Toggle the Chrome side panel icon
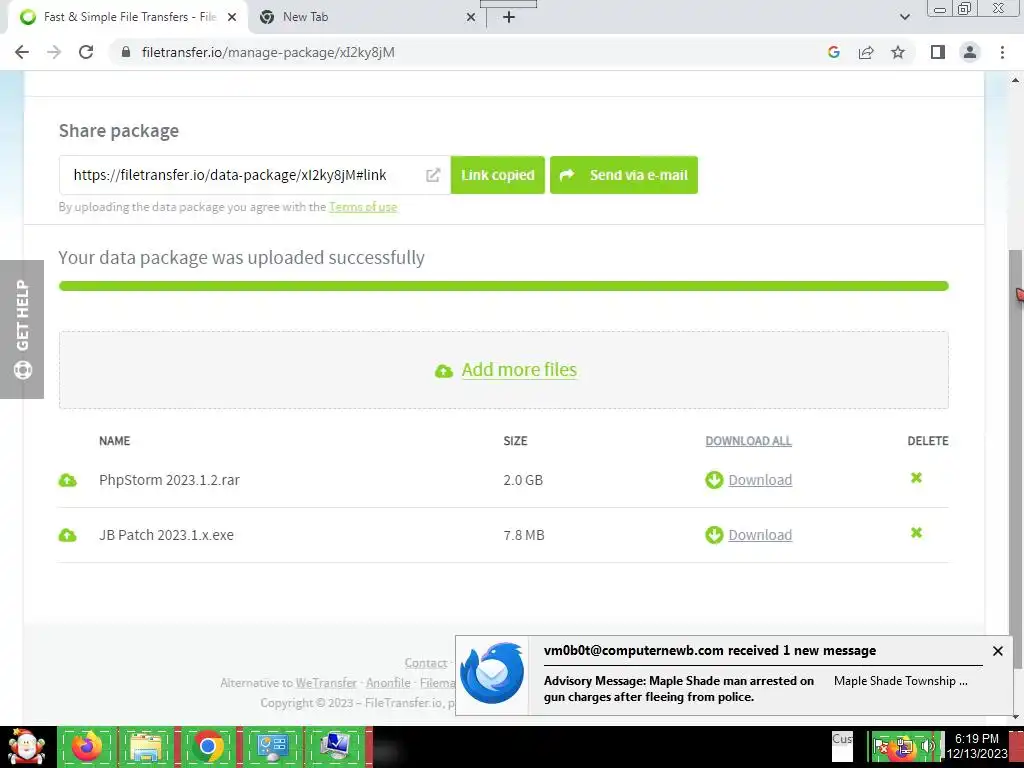The height and width of the screenshot is (768, 1024). pos(938,52)
